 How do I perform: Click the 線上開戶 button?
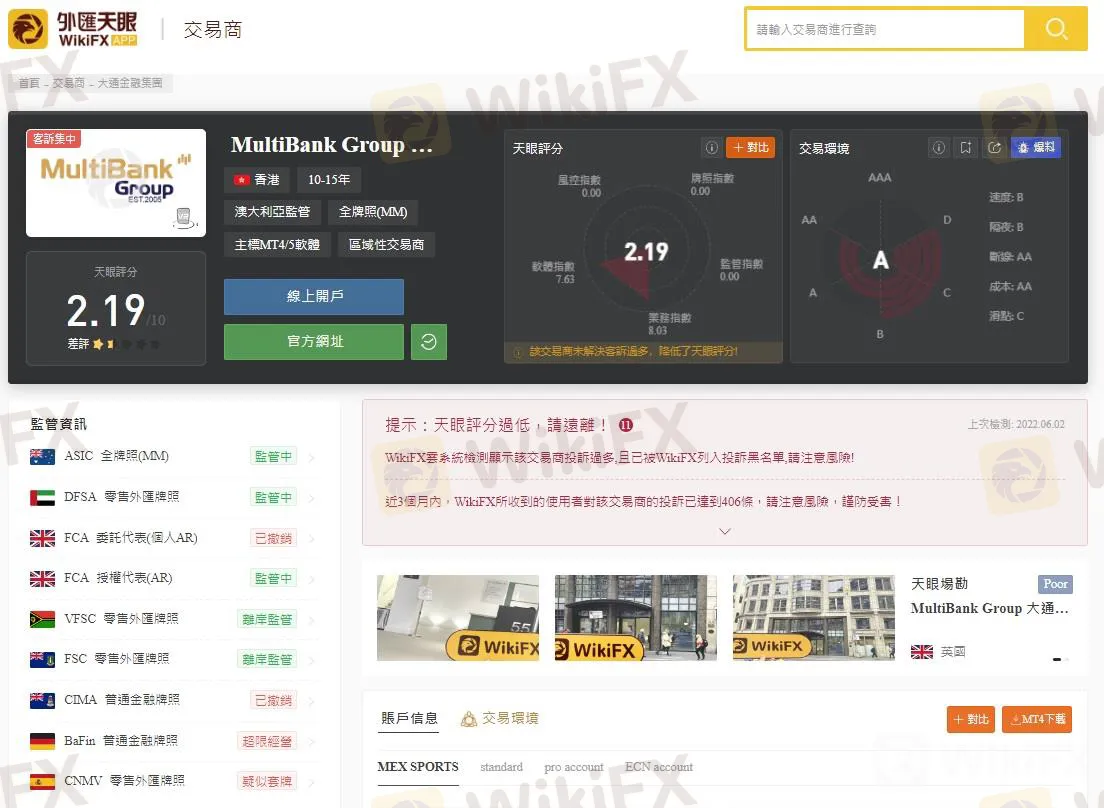click(314, 296)
